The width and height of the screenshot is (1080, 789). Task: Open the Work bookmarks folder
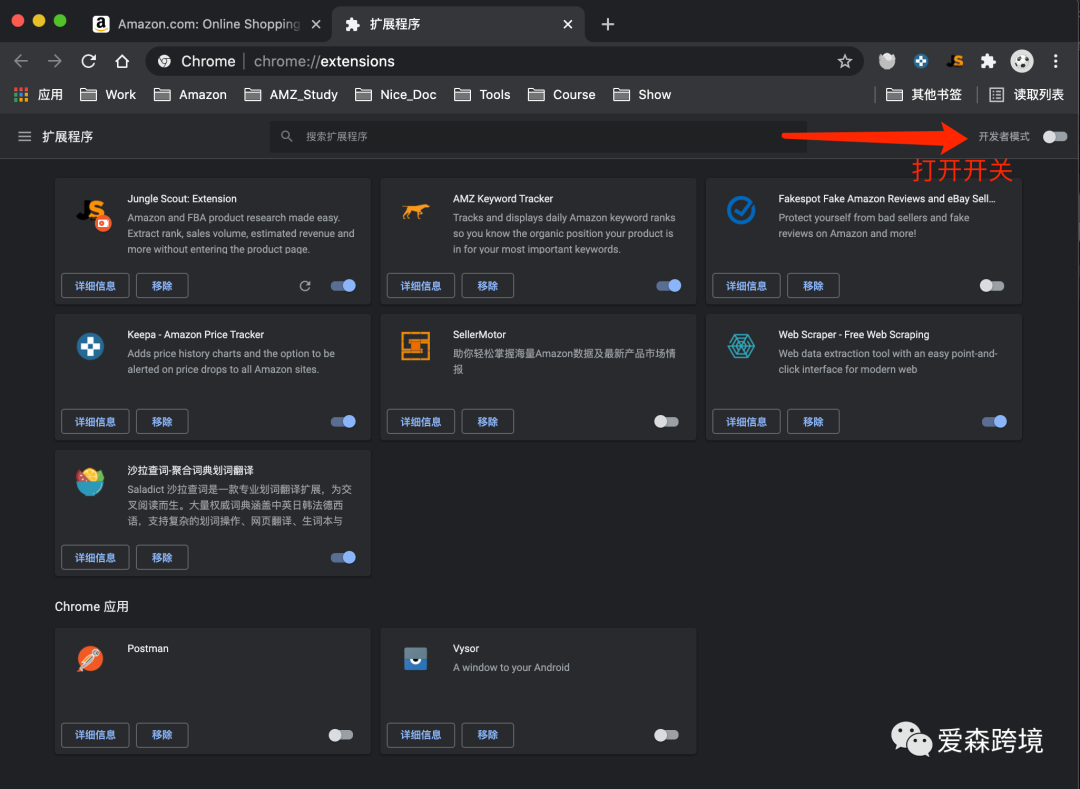tap(108, 94)
